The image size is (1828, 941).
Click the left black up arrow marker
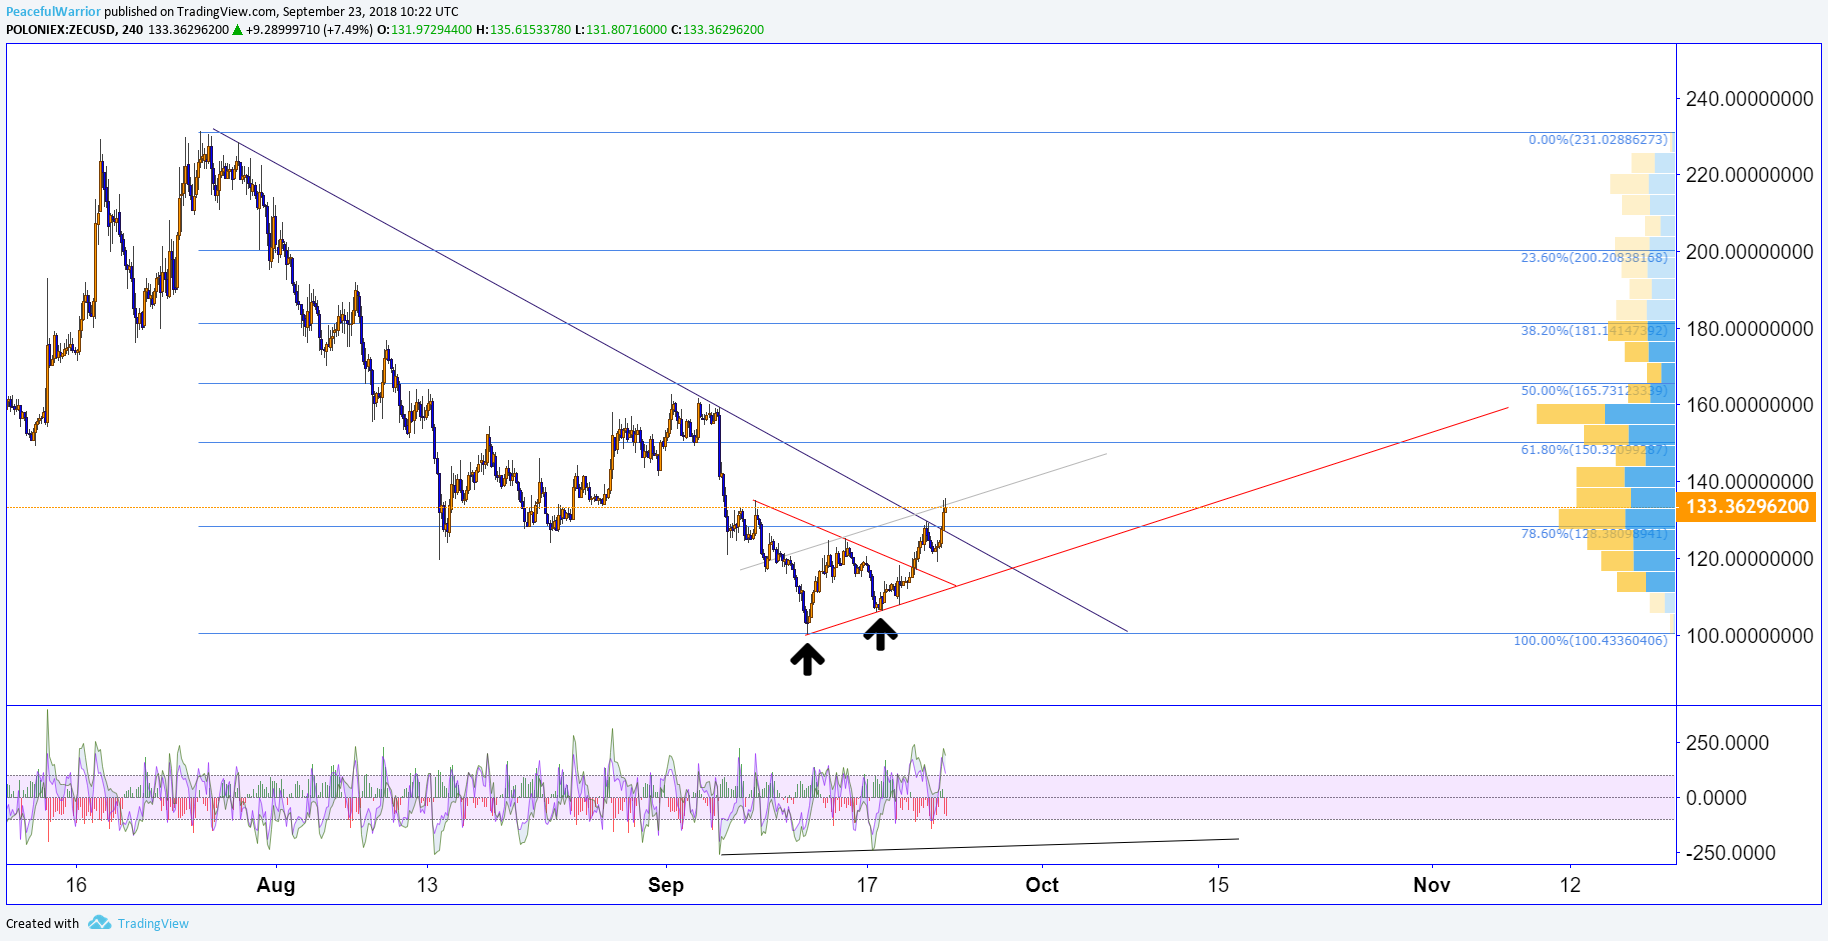tap(807, 659)
